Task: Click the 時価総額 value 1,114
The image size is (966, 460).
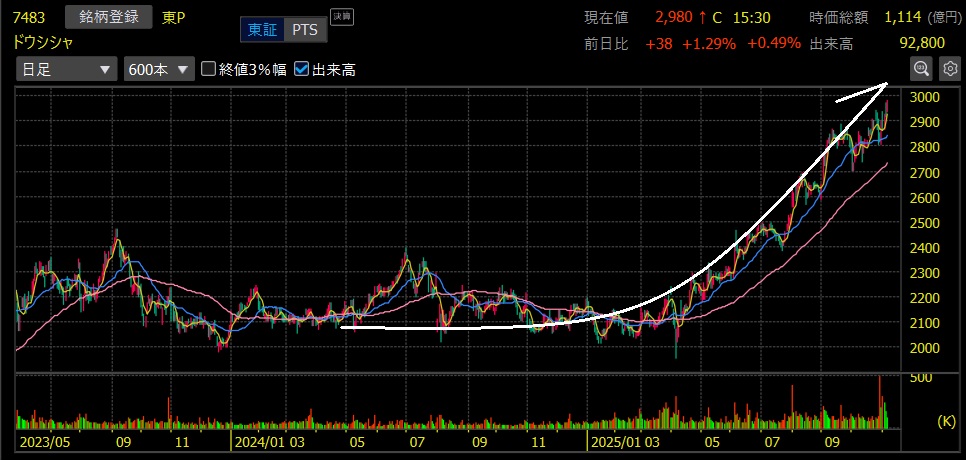Action: (907, 17)
